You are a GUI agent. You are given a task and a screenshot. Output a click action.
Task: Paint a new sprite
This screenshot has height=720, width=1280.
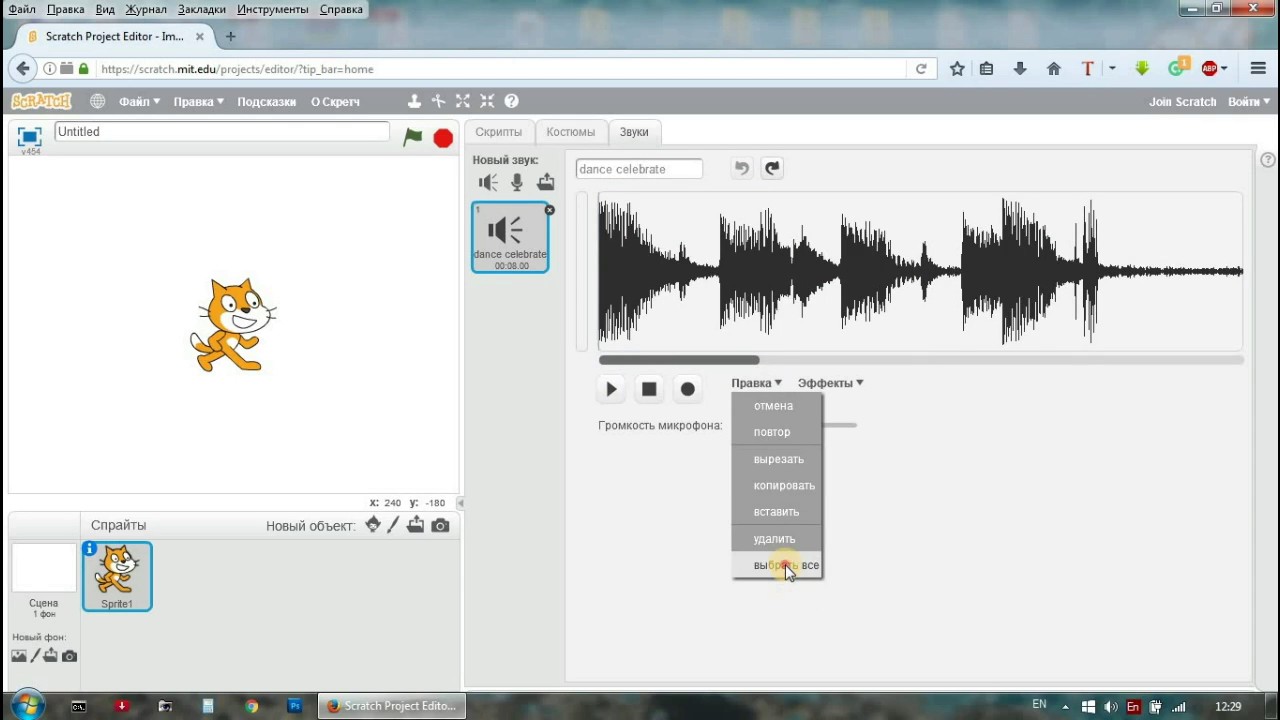tap(393, 525)
